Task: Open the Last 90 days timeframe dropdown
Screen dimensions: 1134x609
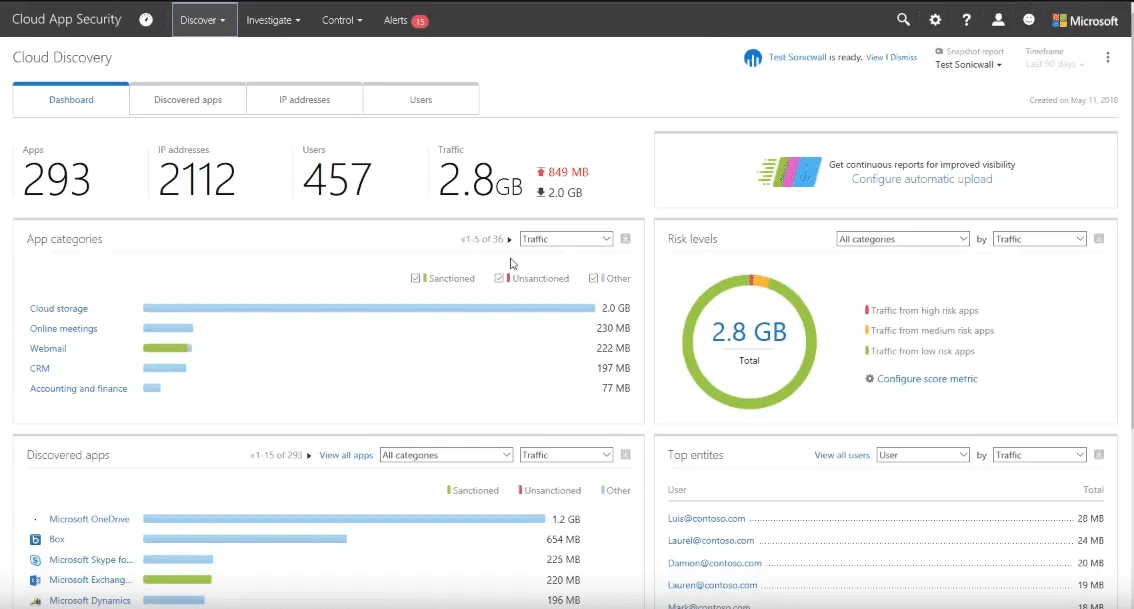Action: pyautogui.click(x=1054, y=64)
